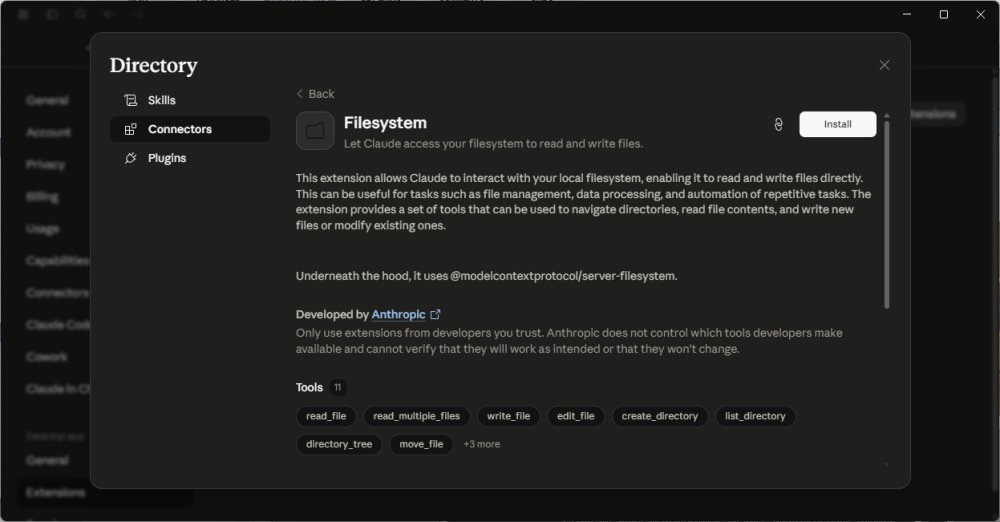Viewport: 1000px width, 522px height.
Task: Open the Skills section in Directory
Action: pyautogui.click(x=189, y=100)
